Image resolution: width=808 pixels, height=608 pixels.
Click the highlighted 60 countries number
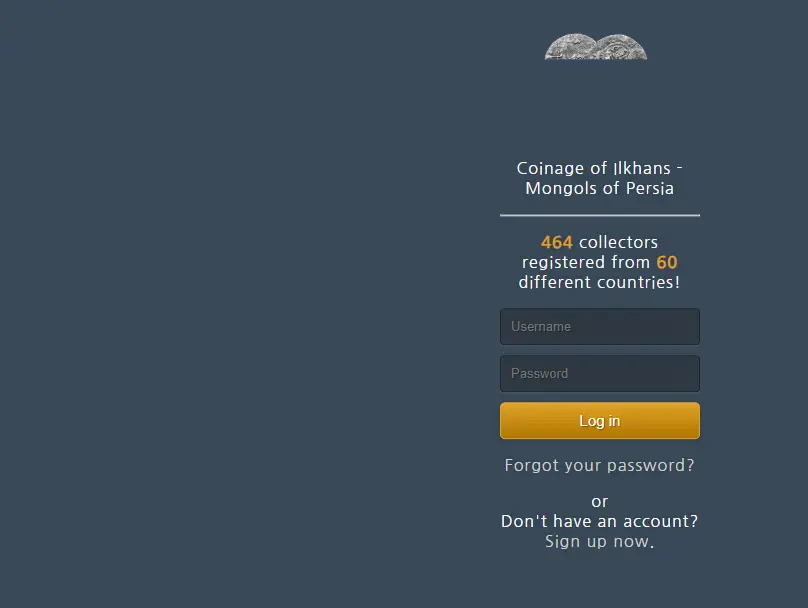[x=667, y=262]
